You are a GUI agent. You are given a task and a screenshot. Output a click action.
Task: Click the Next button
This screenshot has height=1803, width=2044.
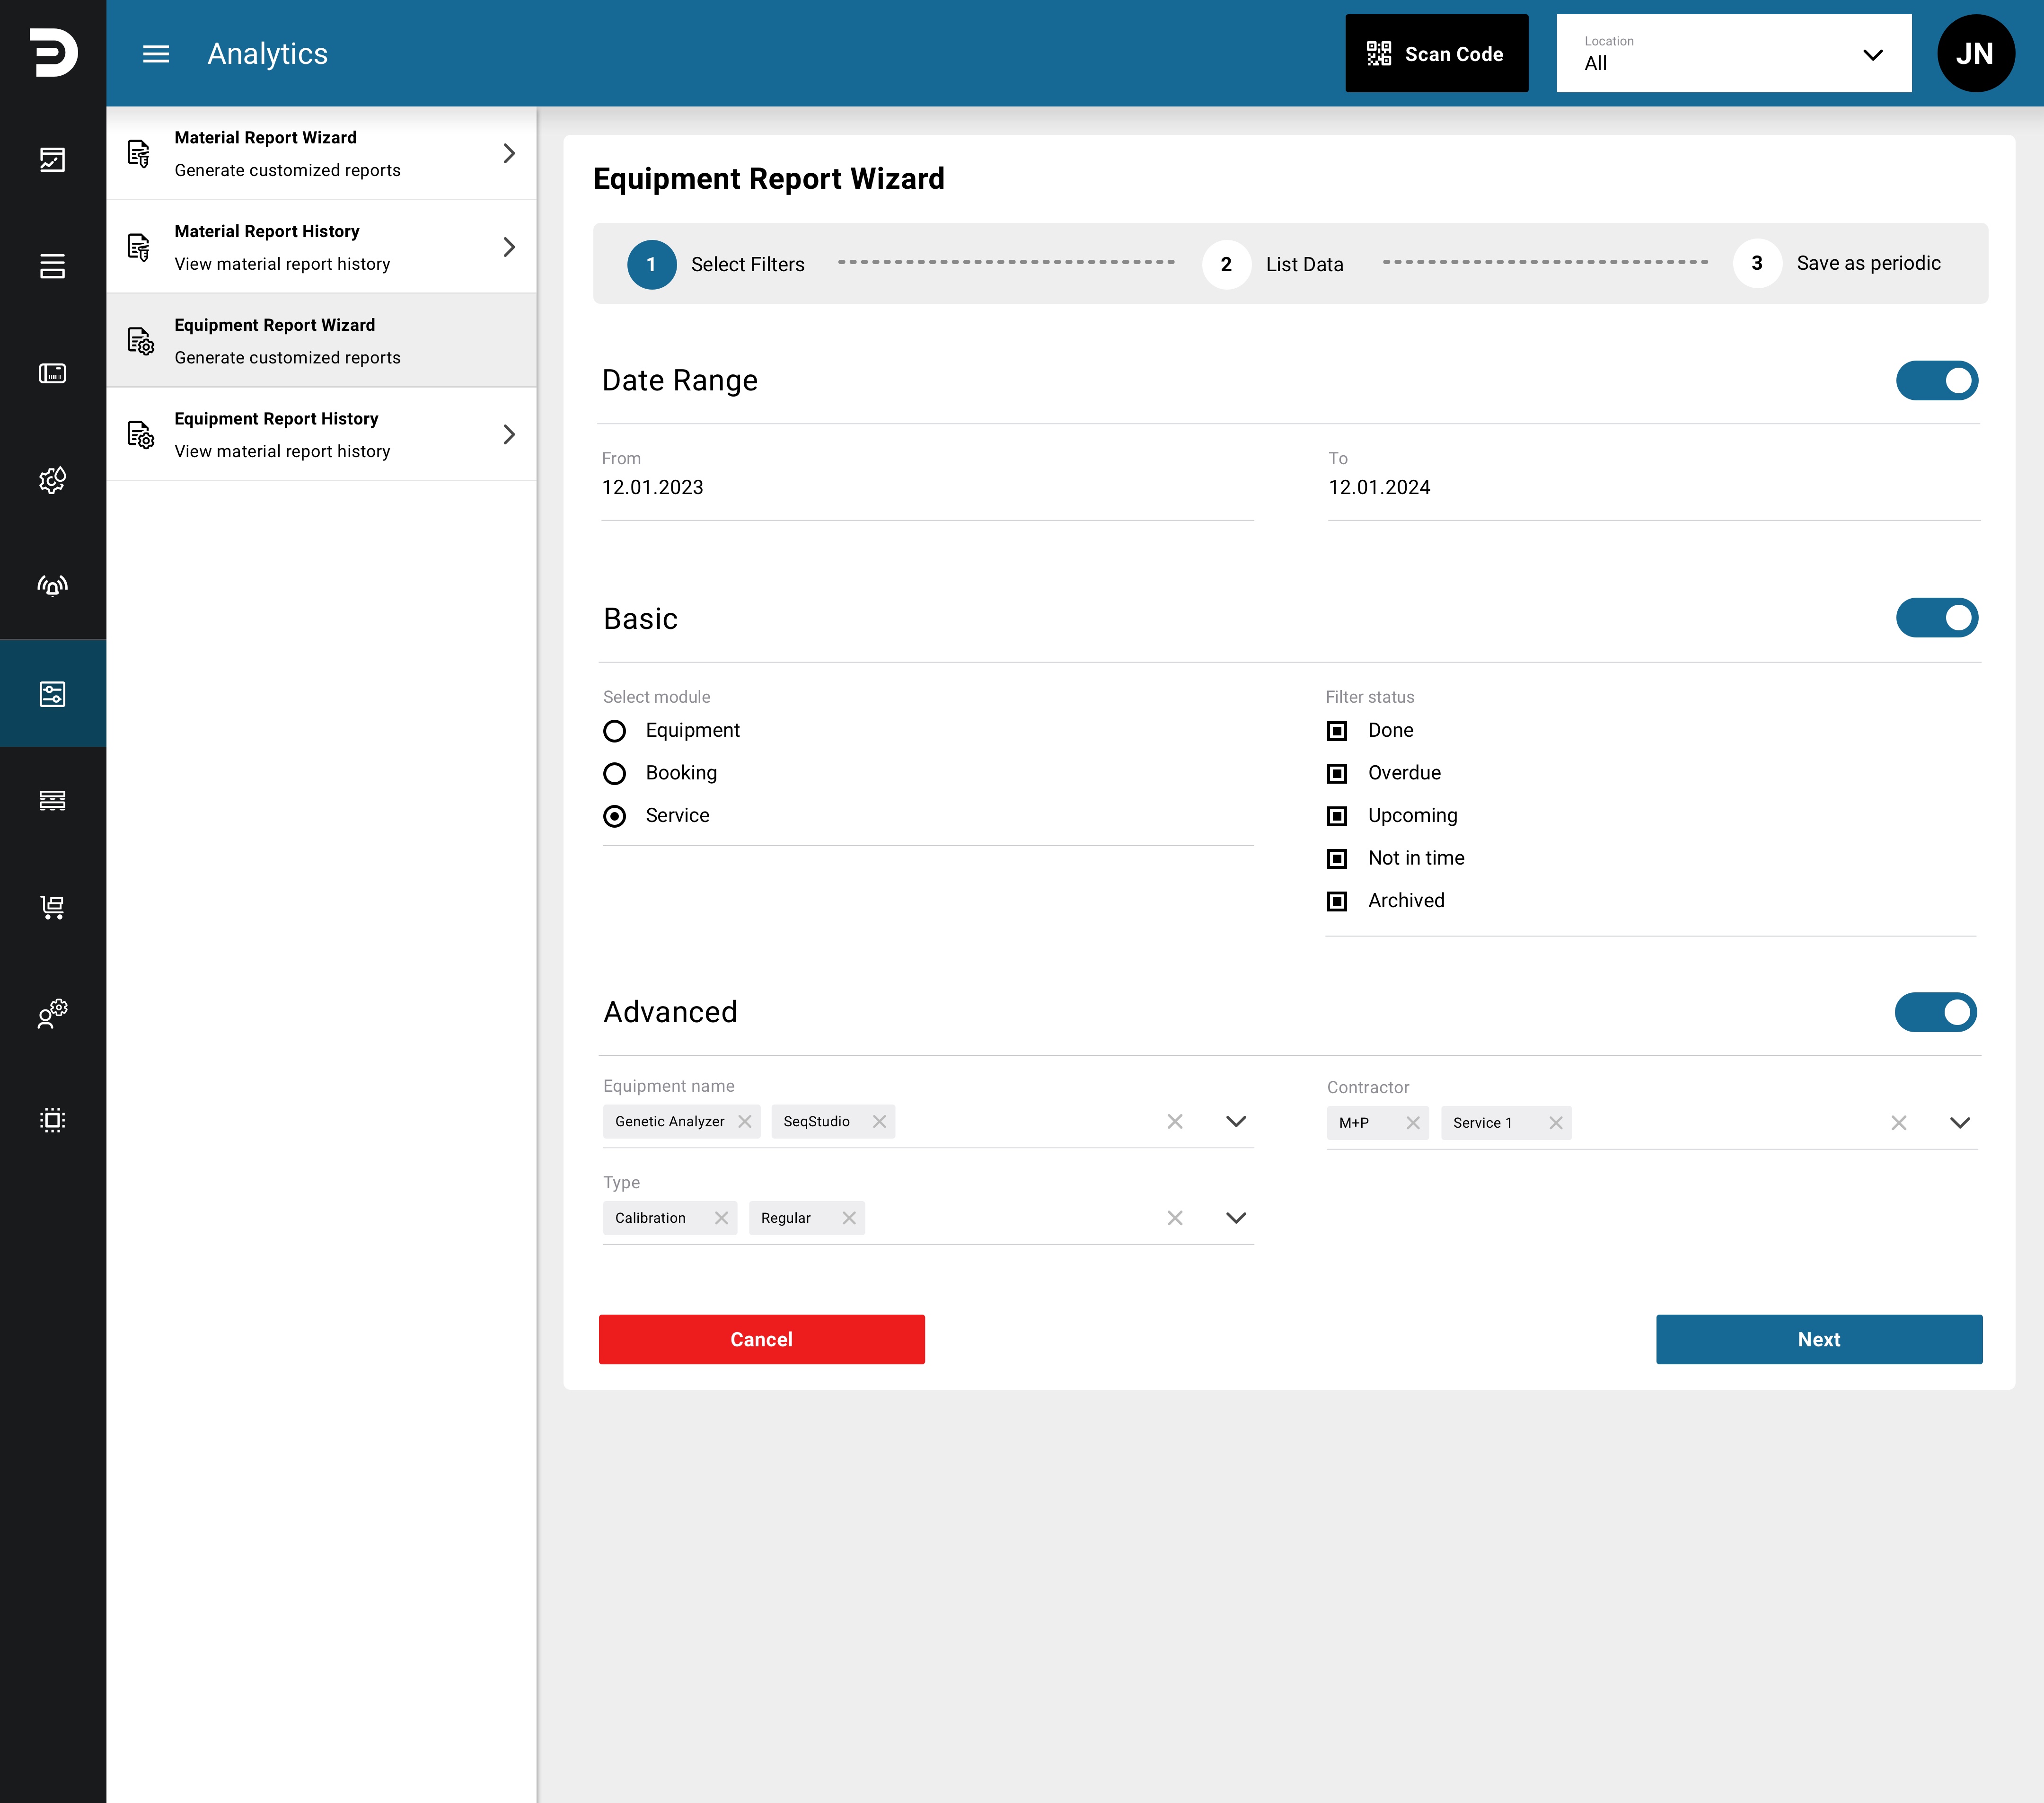tap(1818, 1339)
